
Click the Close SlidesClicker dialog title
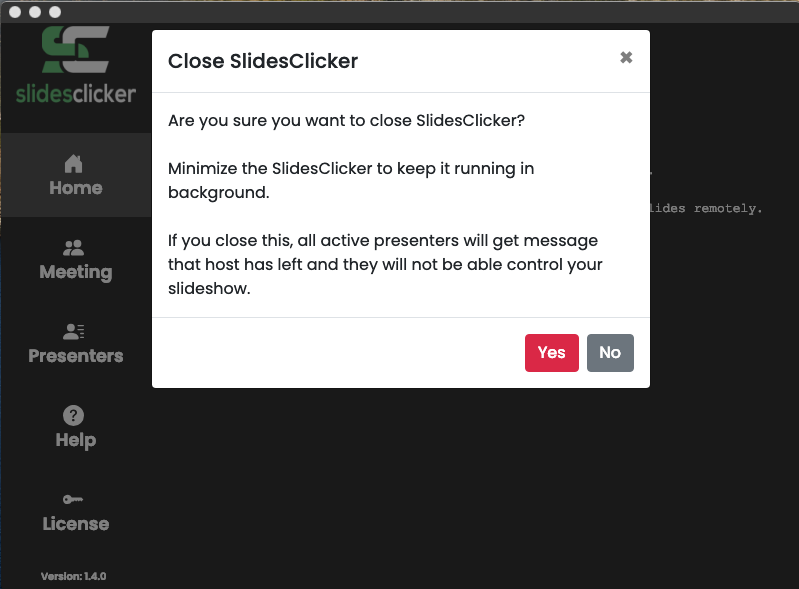pyautogui.click(x=263, y=61)
